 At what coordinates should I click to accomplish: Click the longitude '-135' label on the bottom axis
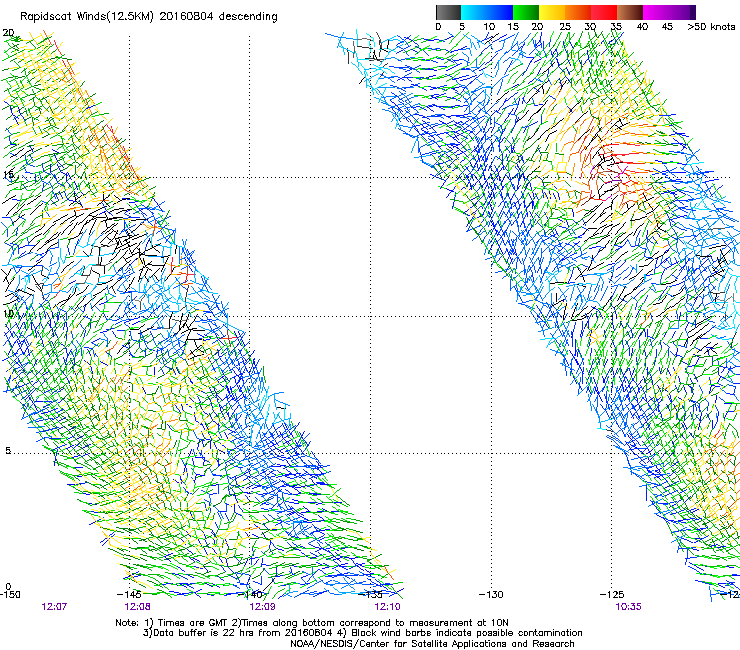[x=370, y=594]
